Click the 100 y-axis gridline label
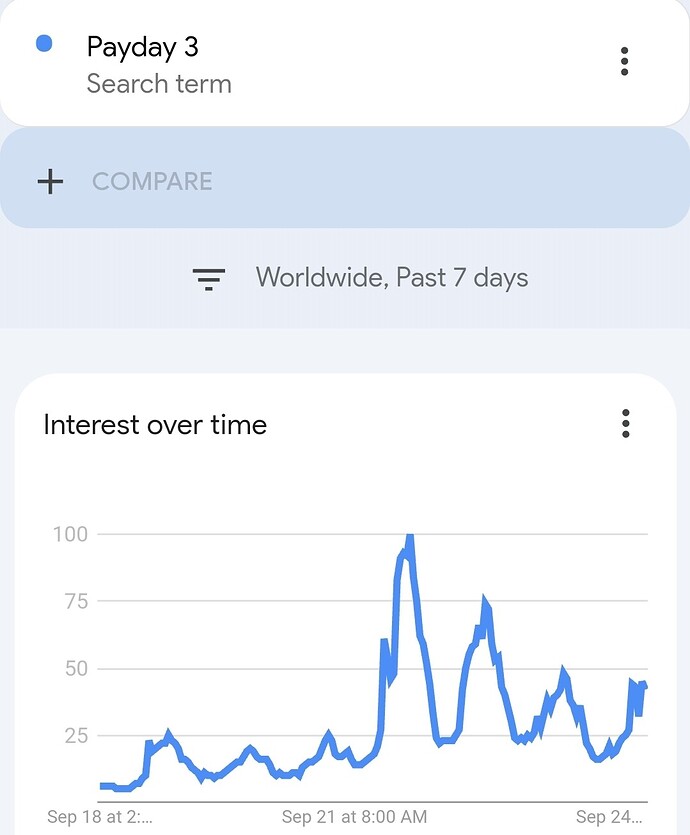690x835 pixels. tap(70, 534)
